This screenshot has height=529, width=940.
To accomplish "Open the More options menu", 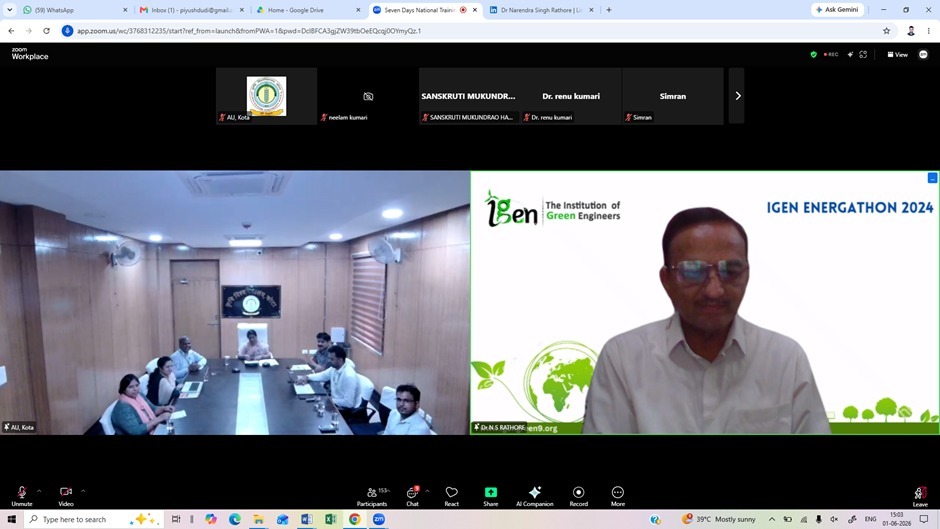I will coord(617,495).
